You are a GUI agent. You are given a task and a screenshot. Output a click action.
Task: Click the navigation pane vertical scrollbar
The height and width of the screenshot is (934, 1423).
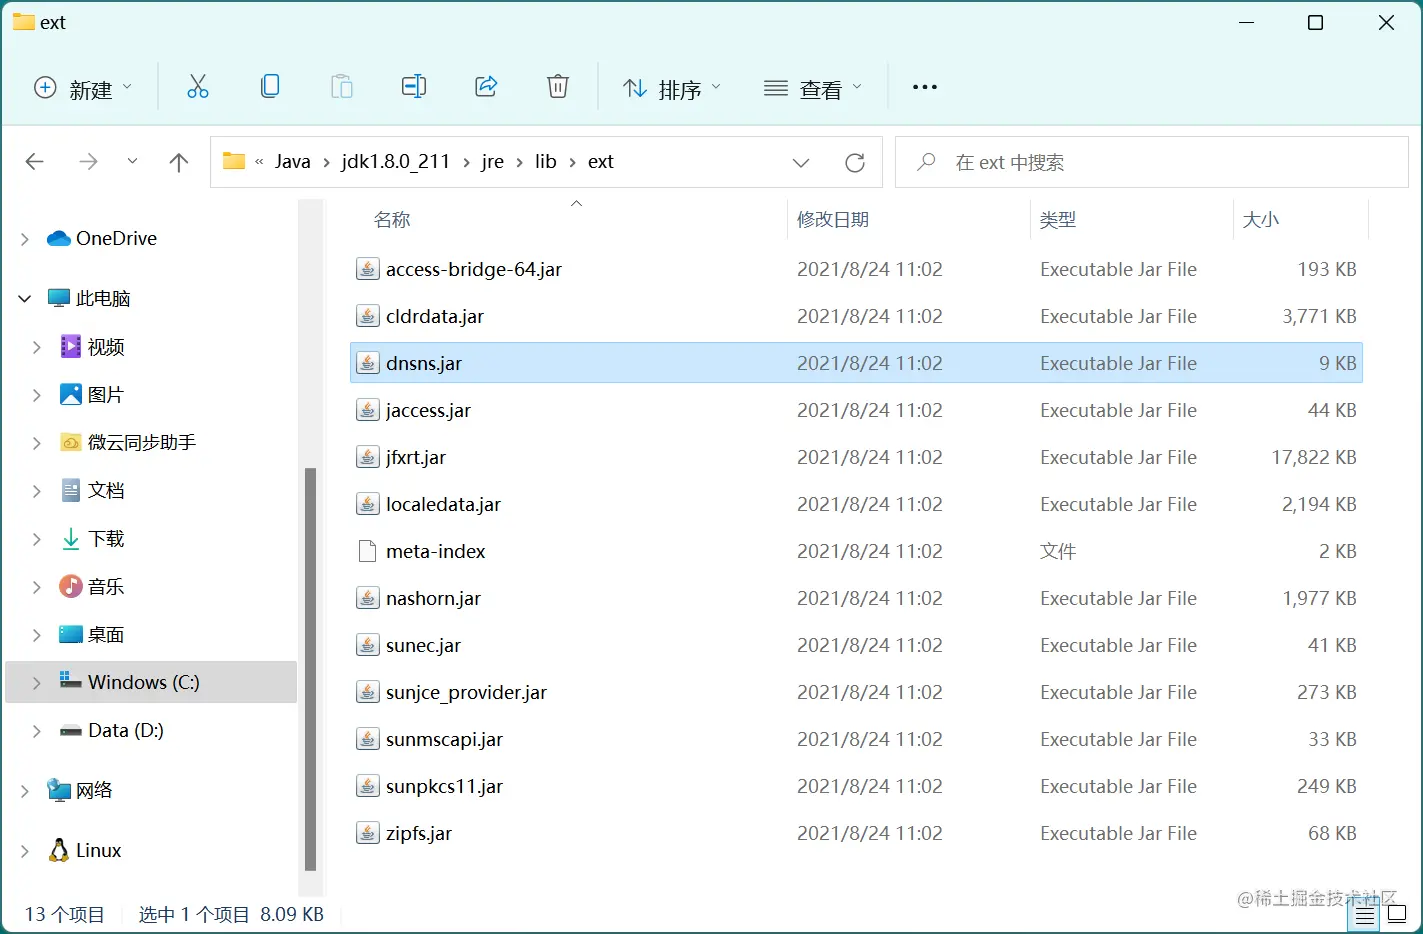[x=310, y=668]
